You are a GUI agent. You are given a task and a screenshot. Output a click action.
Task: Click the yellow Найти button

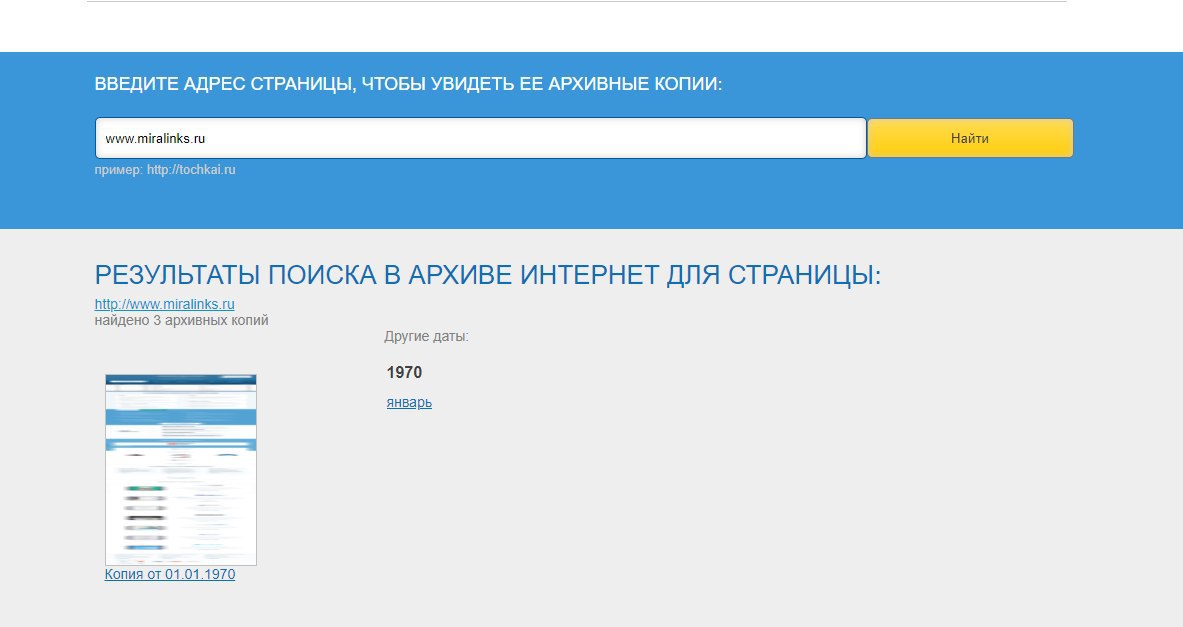[x=970, y=138]
